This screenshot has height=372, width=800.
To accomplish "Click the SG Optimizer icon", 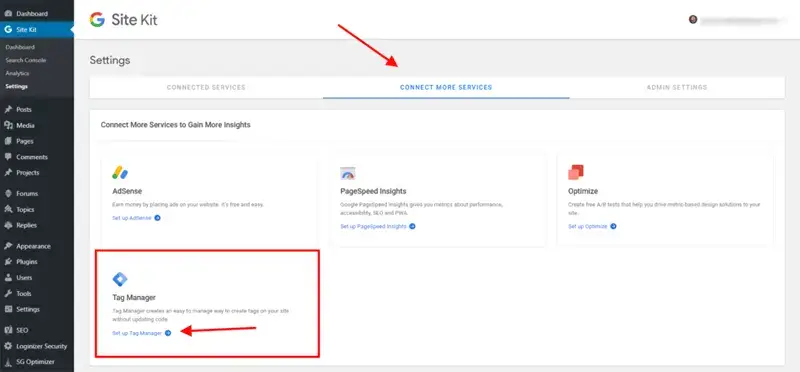I will click(x=8, y=362).
